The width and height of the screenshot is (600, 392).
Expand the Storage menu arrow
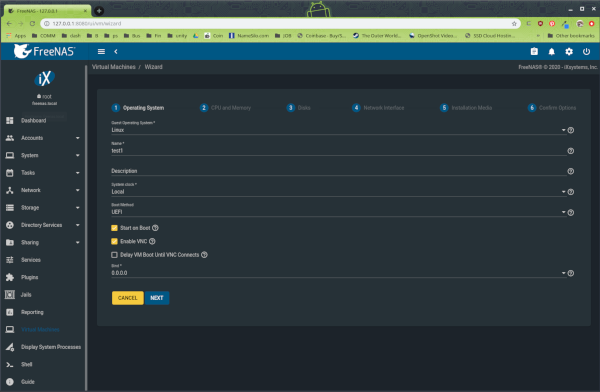coord(78,207)
